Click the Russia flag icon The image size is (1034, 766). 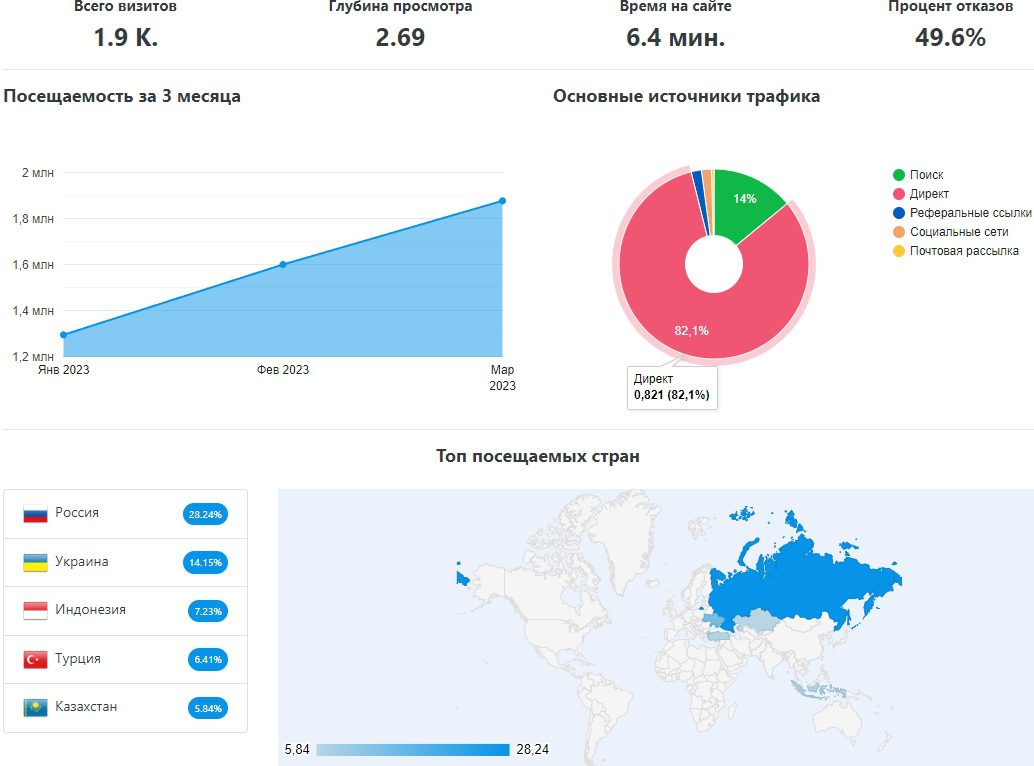coord(35,514)
